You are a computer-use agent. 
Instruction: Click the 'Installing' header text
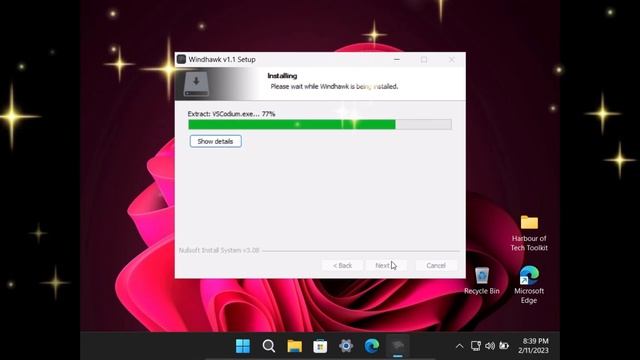coord(282,76)
